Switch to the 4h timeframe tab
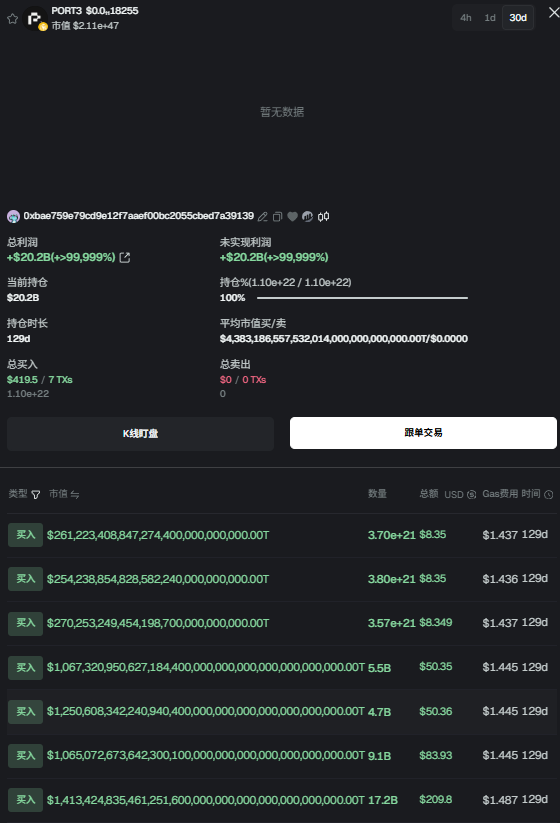The image size is (560, 823). click(x=466, y=18)
